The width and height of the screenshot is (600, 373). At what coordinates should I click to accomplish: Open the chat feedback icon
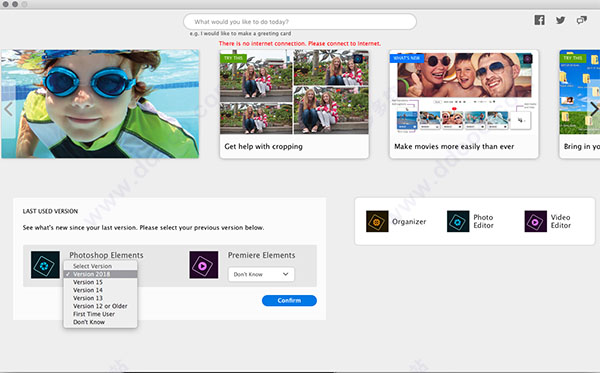[582, 20]
